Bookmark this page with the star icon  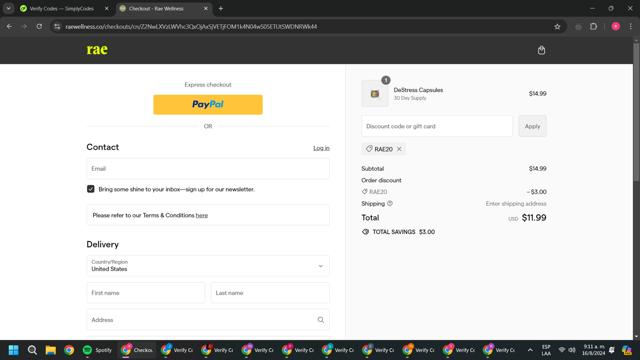(x=557, y=27)
